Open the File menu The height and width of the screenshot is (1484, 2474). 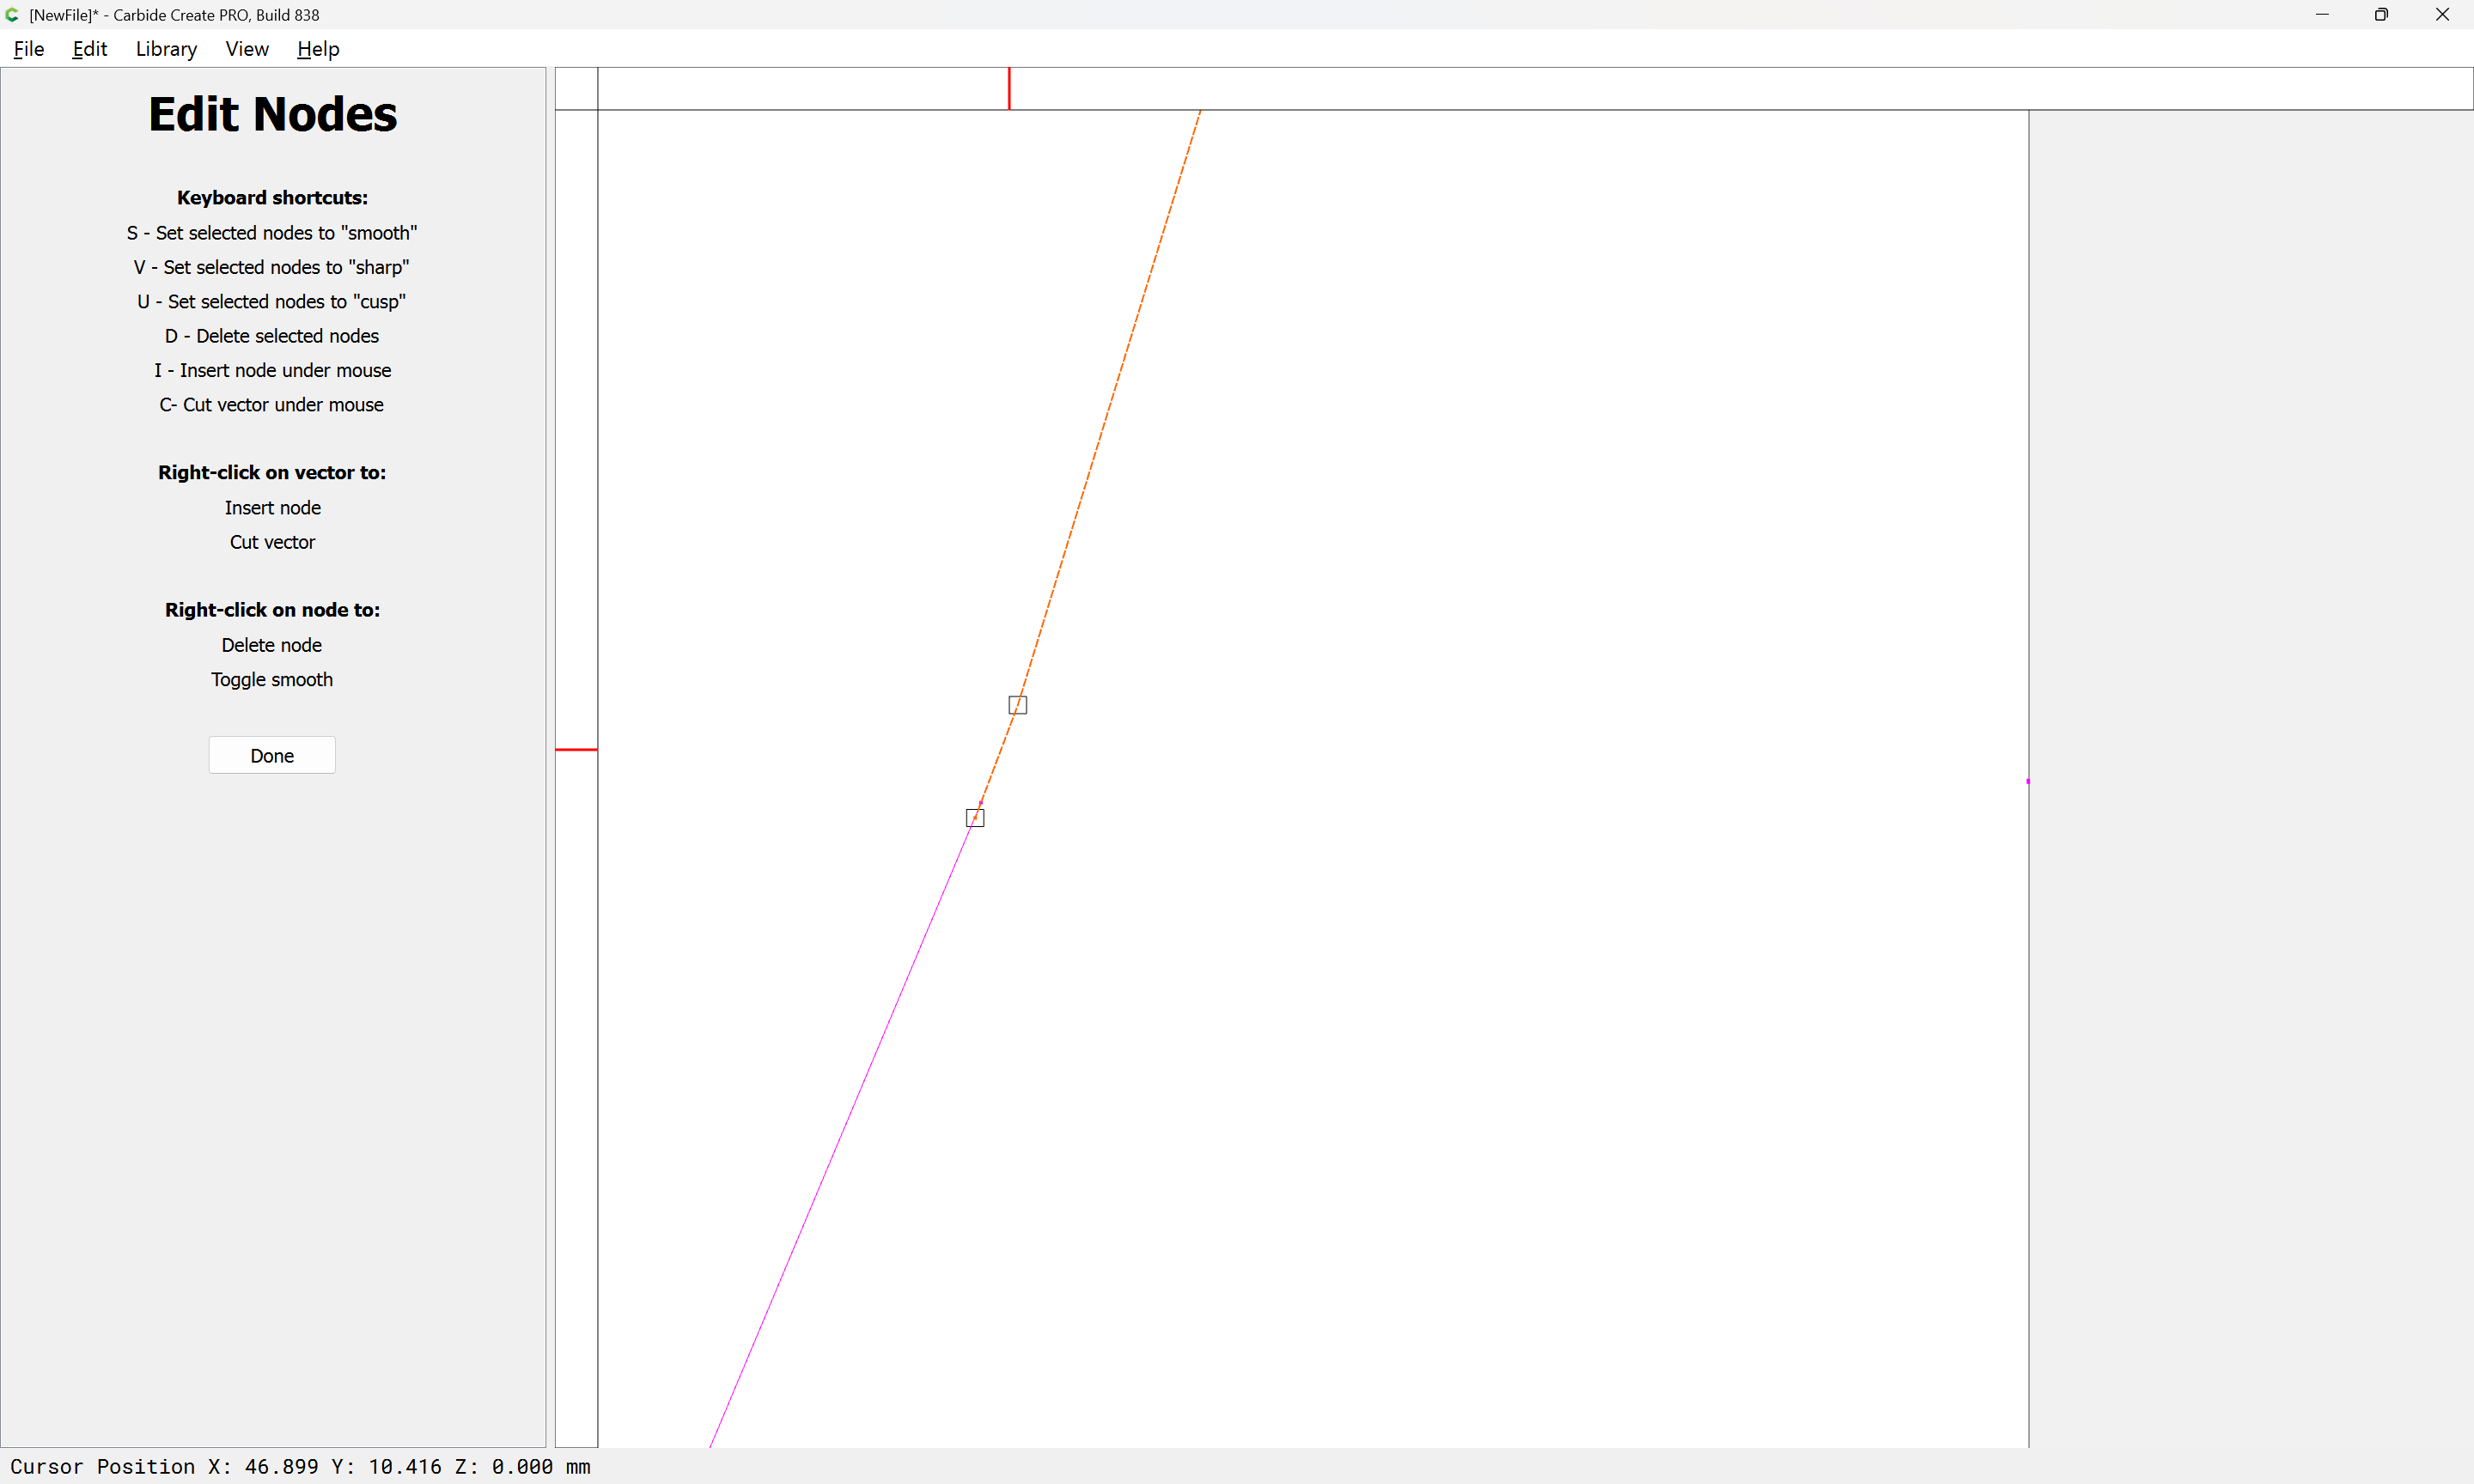point(28,49)
